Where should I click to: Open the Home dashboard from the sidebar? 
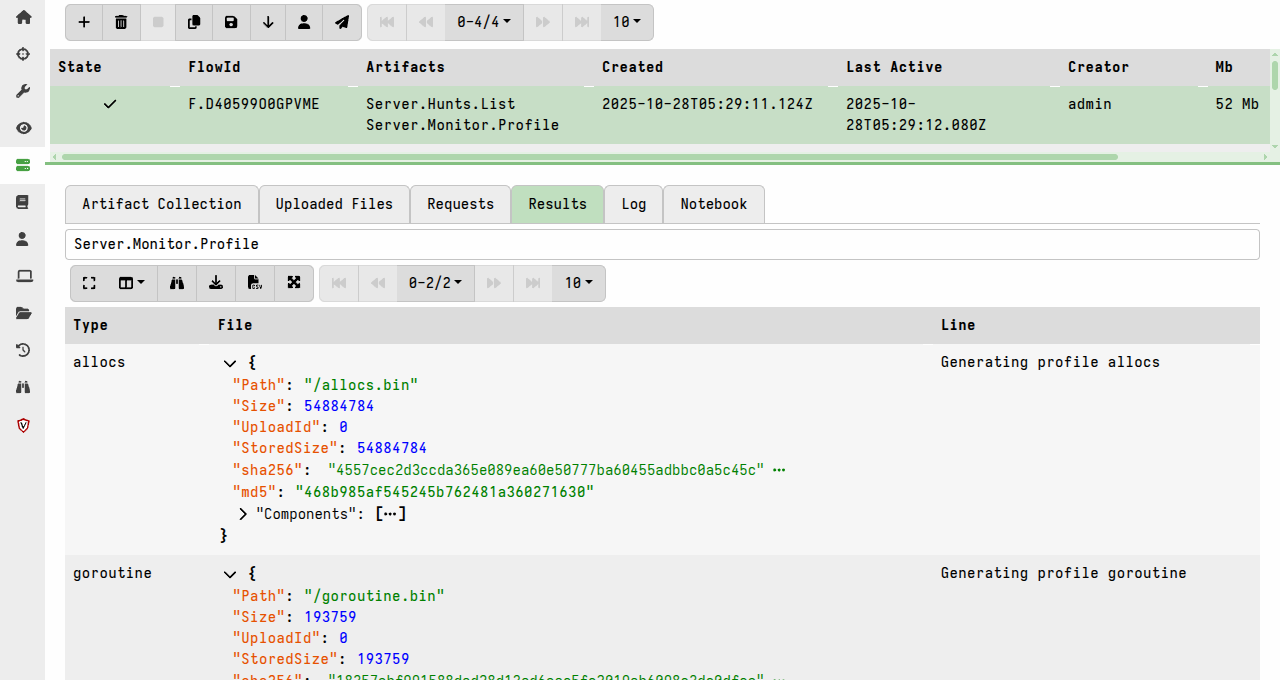pyautogui.click(x=22, y=18)
